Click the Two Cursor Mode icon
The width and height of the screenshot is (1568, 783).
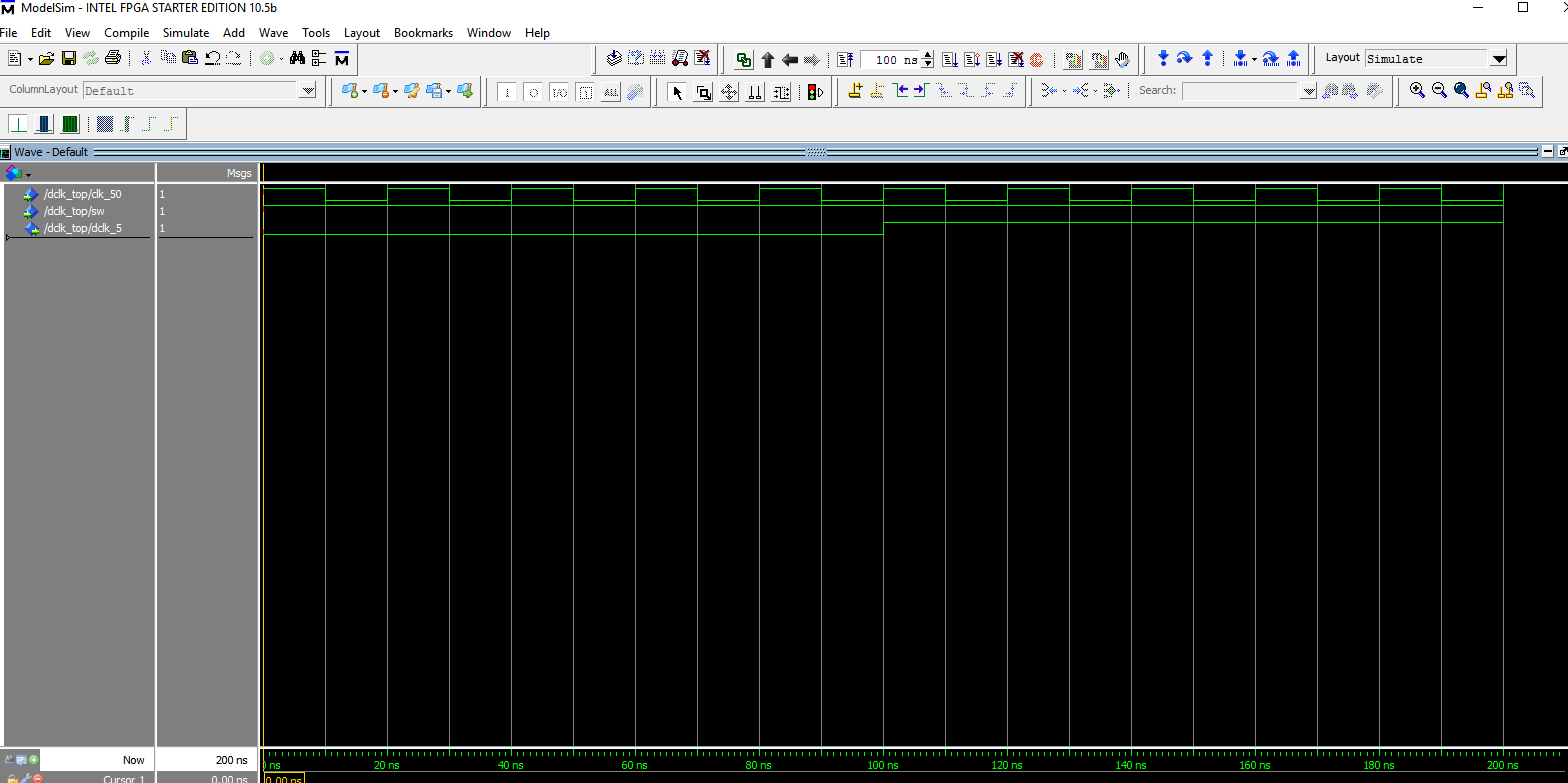(755, 92)
